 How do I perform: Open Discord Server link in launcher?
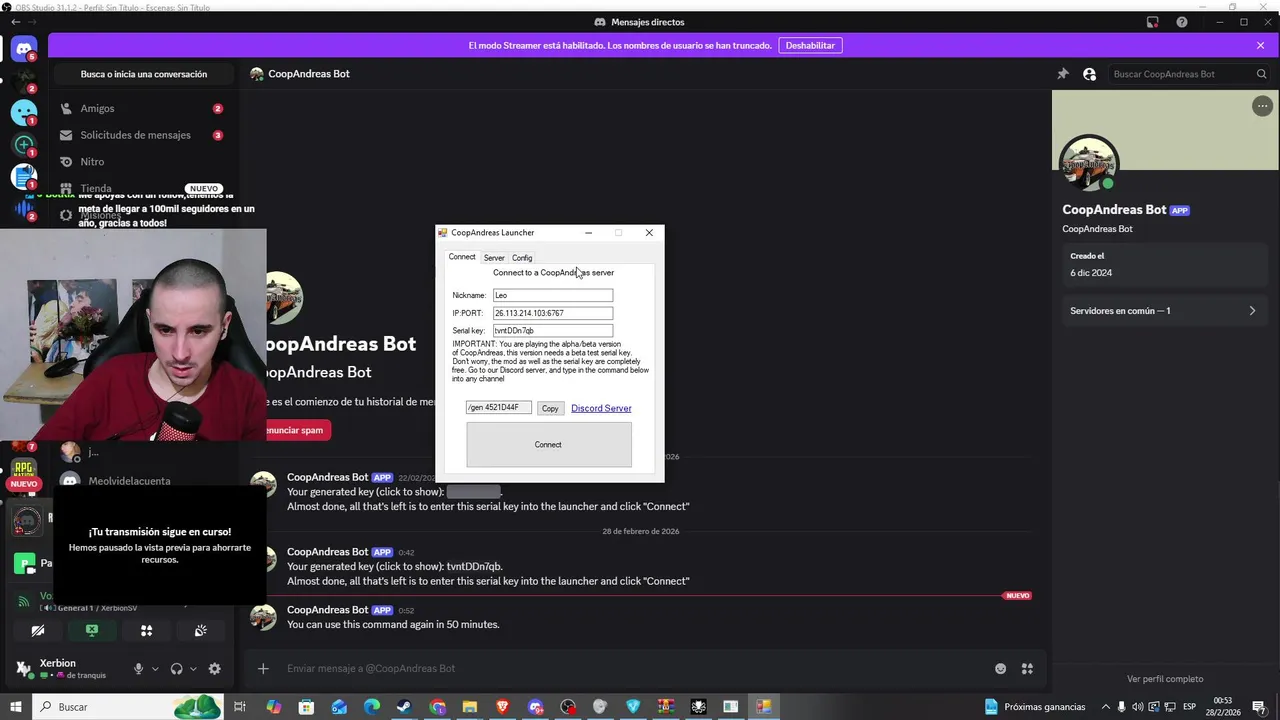[601, 408]
